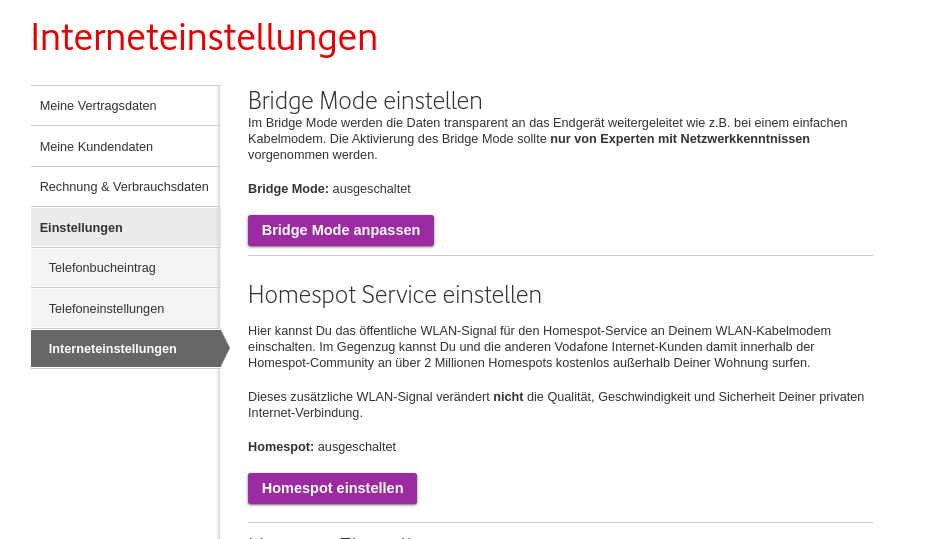Click the Homespot einstellen button
This screenshot has height=539, width=933.
[332, 488]
